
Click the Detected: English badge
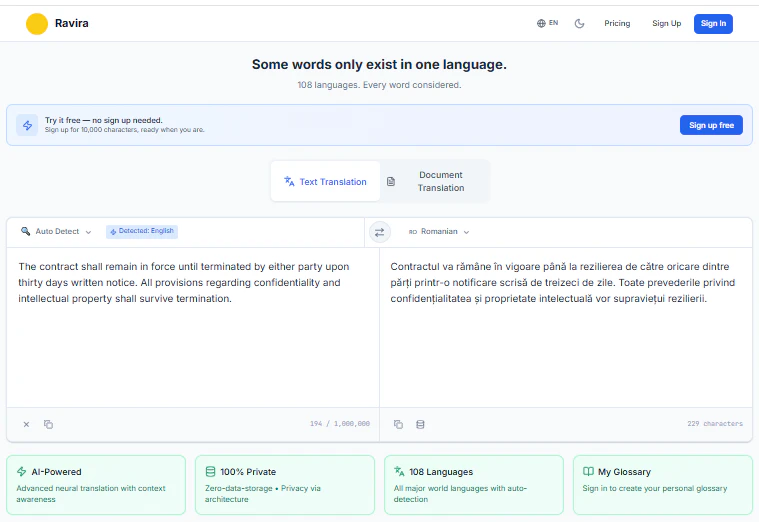tap(142, 231)
